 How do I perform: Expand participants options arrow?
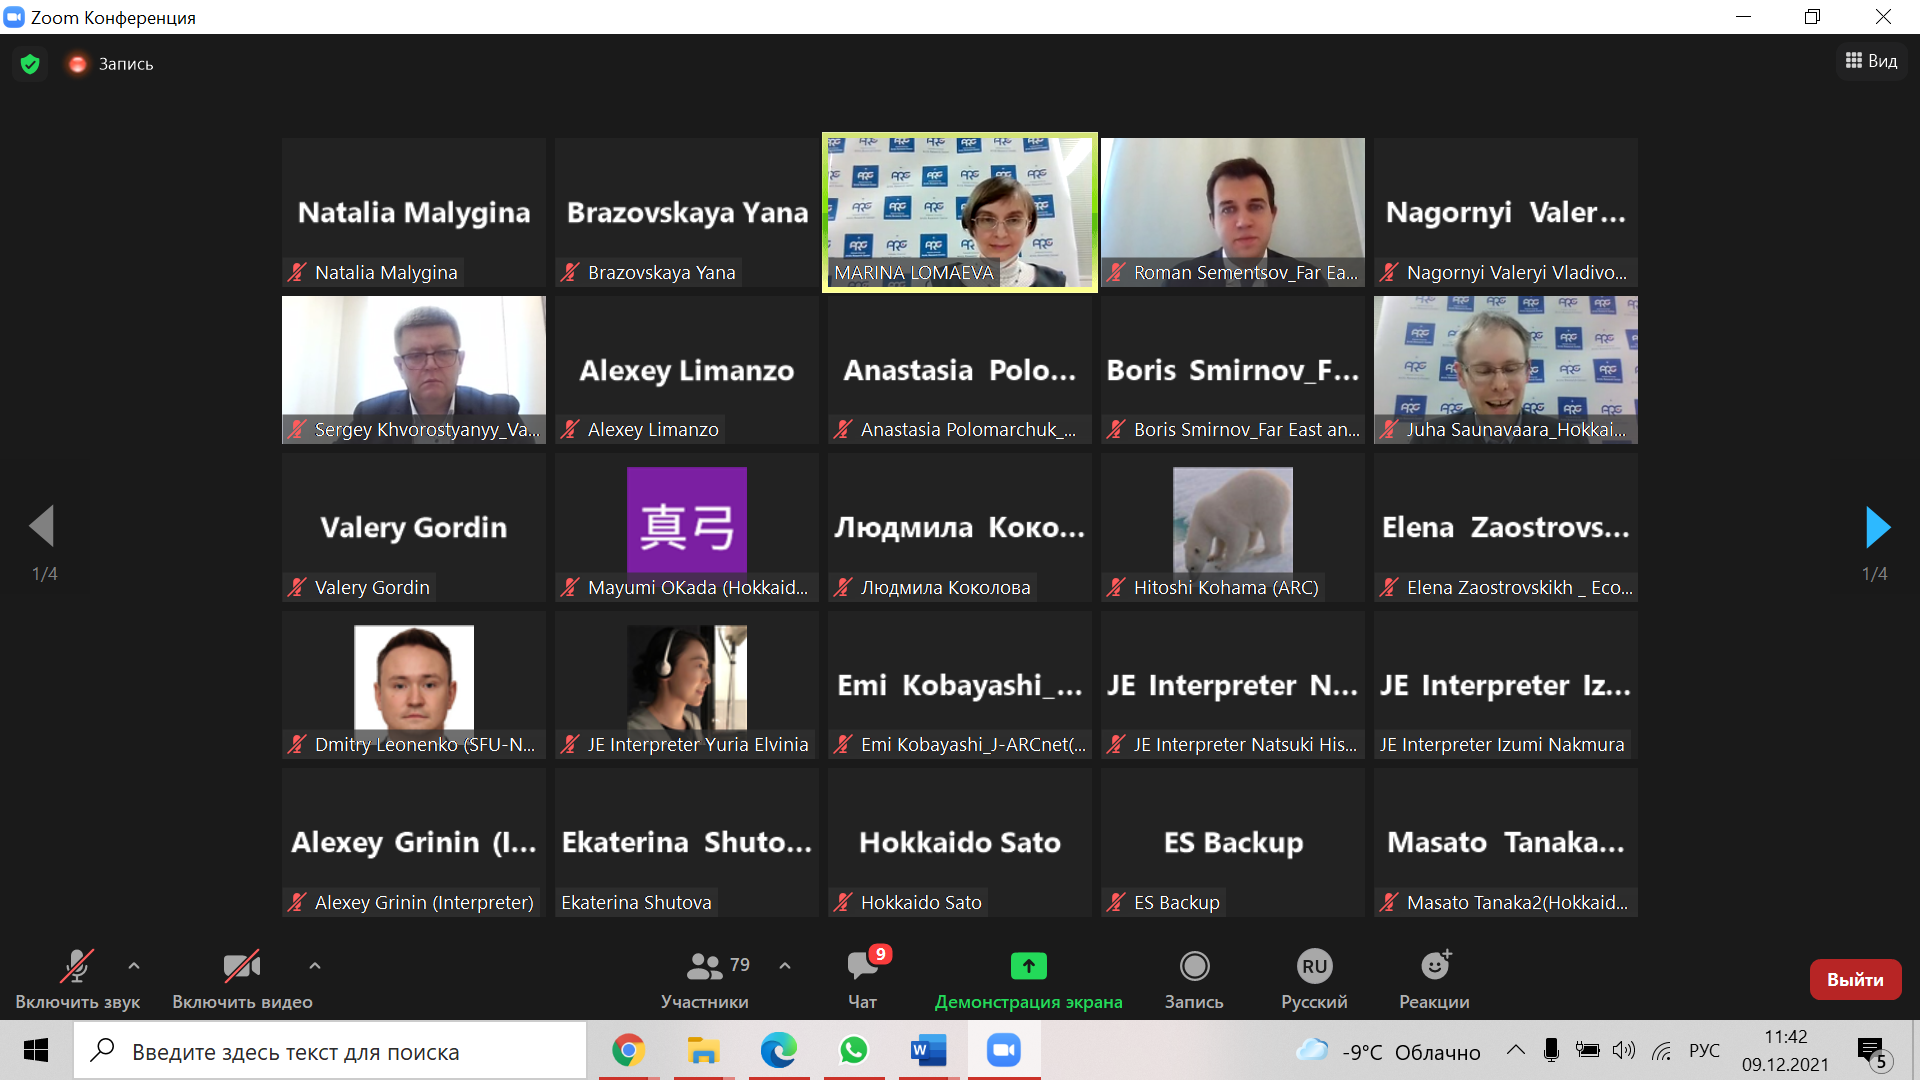[x=785, y=966]
